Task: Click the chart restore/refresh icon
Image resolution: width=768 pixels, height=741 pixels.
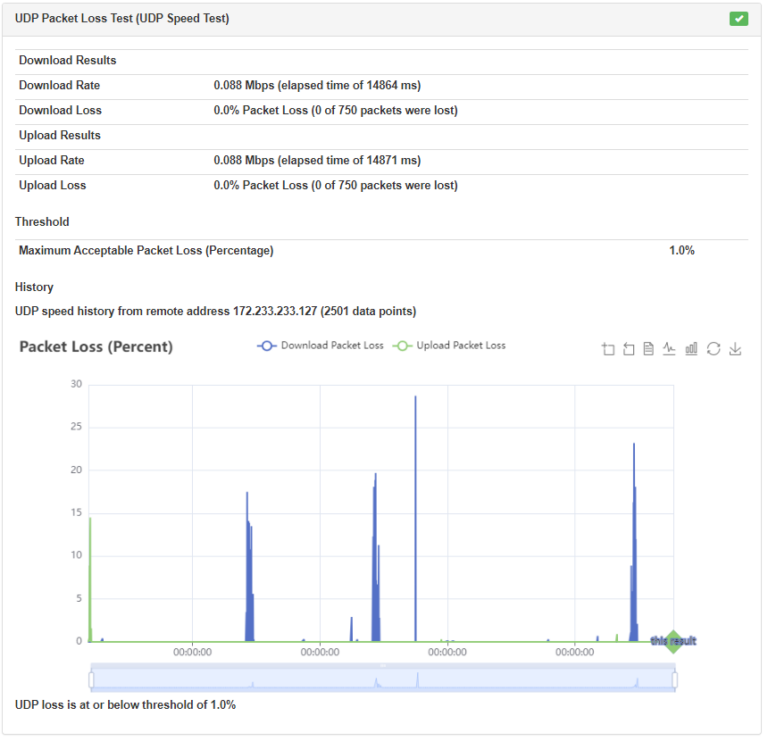Action: click(713, 349)
